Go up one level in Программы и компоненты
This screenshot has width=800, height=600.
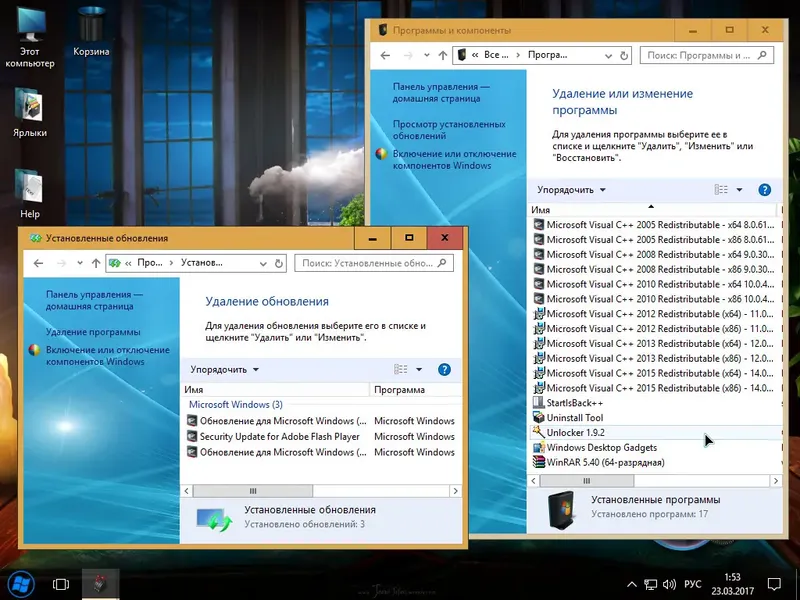click(442, 56)
